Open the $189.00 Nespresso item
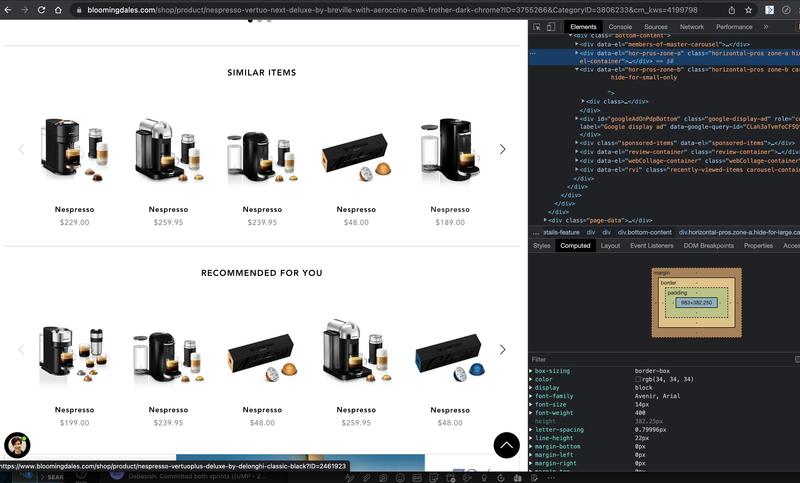The width and height of the screenshot is (800, 483). tap(450, 149)
